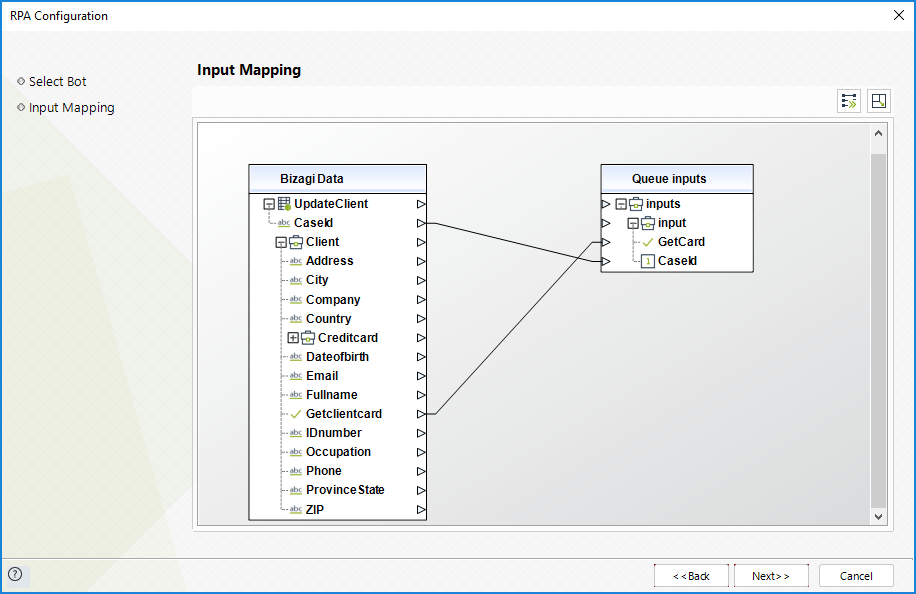Click the abc icon beside Bizagi CaseId
The width and height of the screenshot is (916, 594).
tap(284, 223)
